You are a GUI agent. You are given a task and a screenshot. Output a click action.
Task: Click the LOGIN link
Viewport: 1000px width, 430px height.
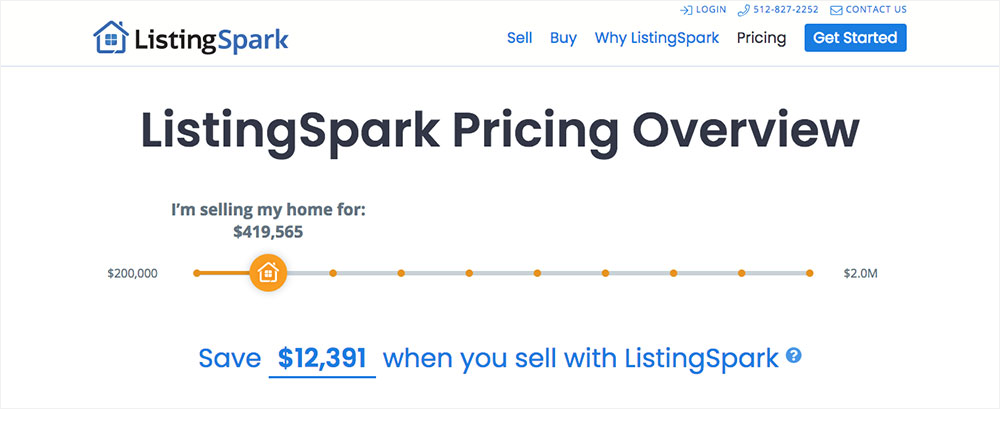coord(711,10)
